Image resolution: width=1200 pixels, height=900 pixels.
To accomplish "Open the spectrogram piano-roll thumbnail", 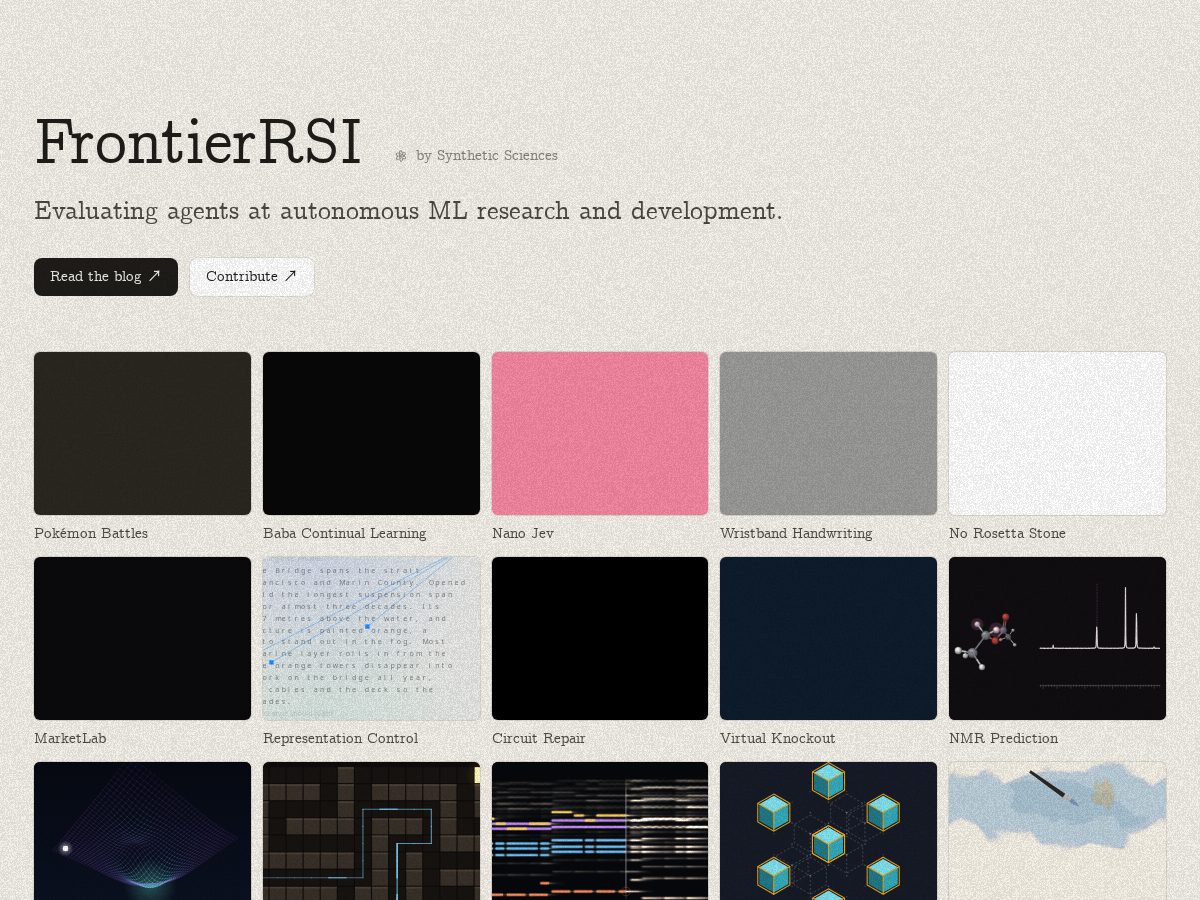I will coord(600,831).
